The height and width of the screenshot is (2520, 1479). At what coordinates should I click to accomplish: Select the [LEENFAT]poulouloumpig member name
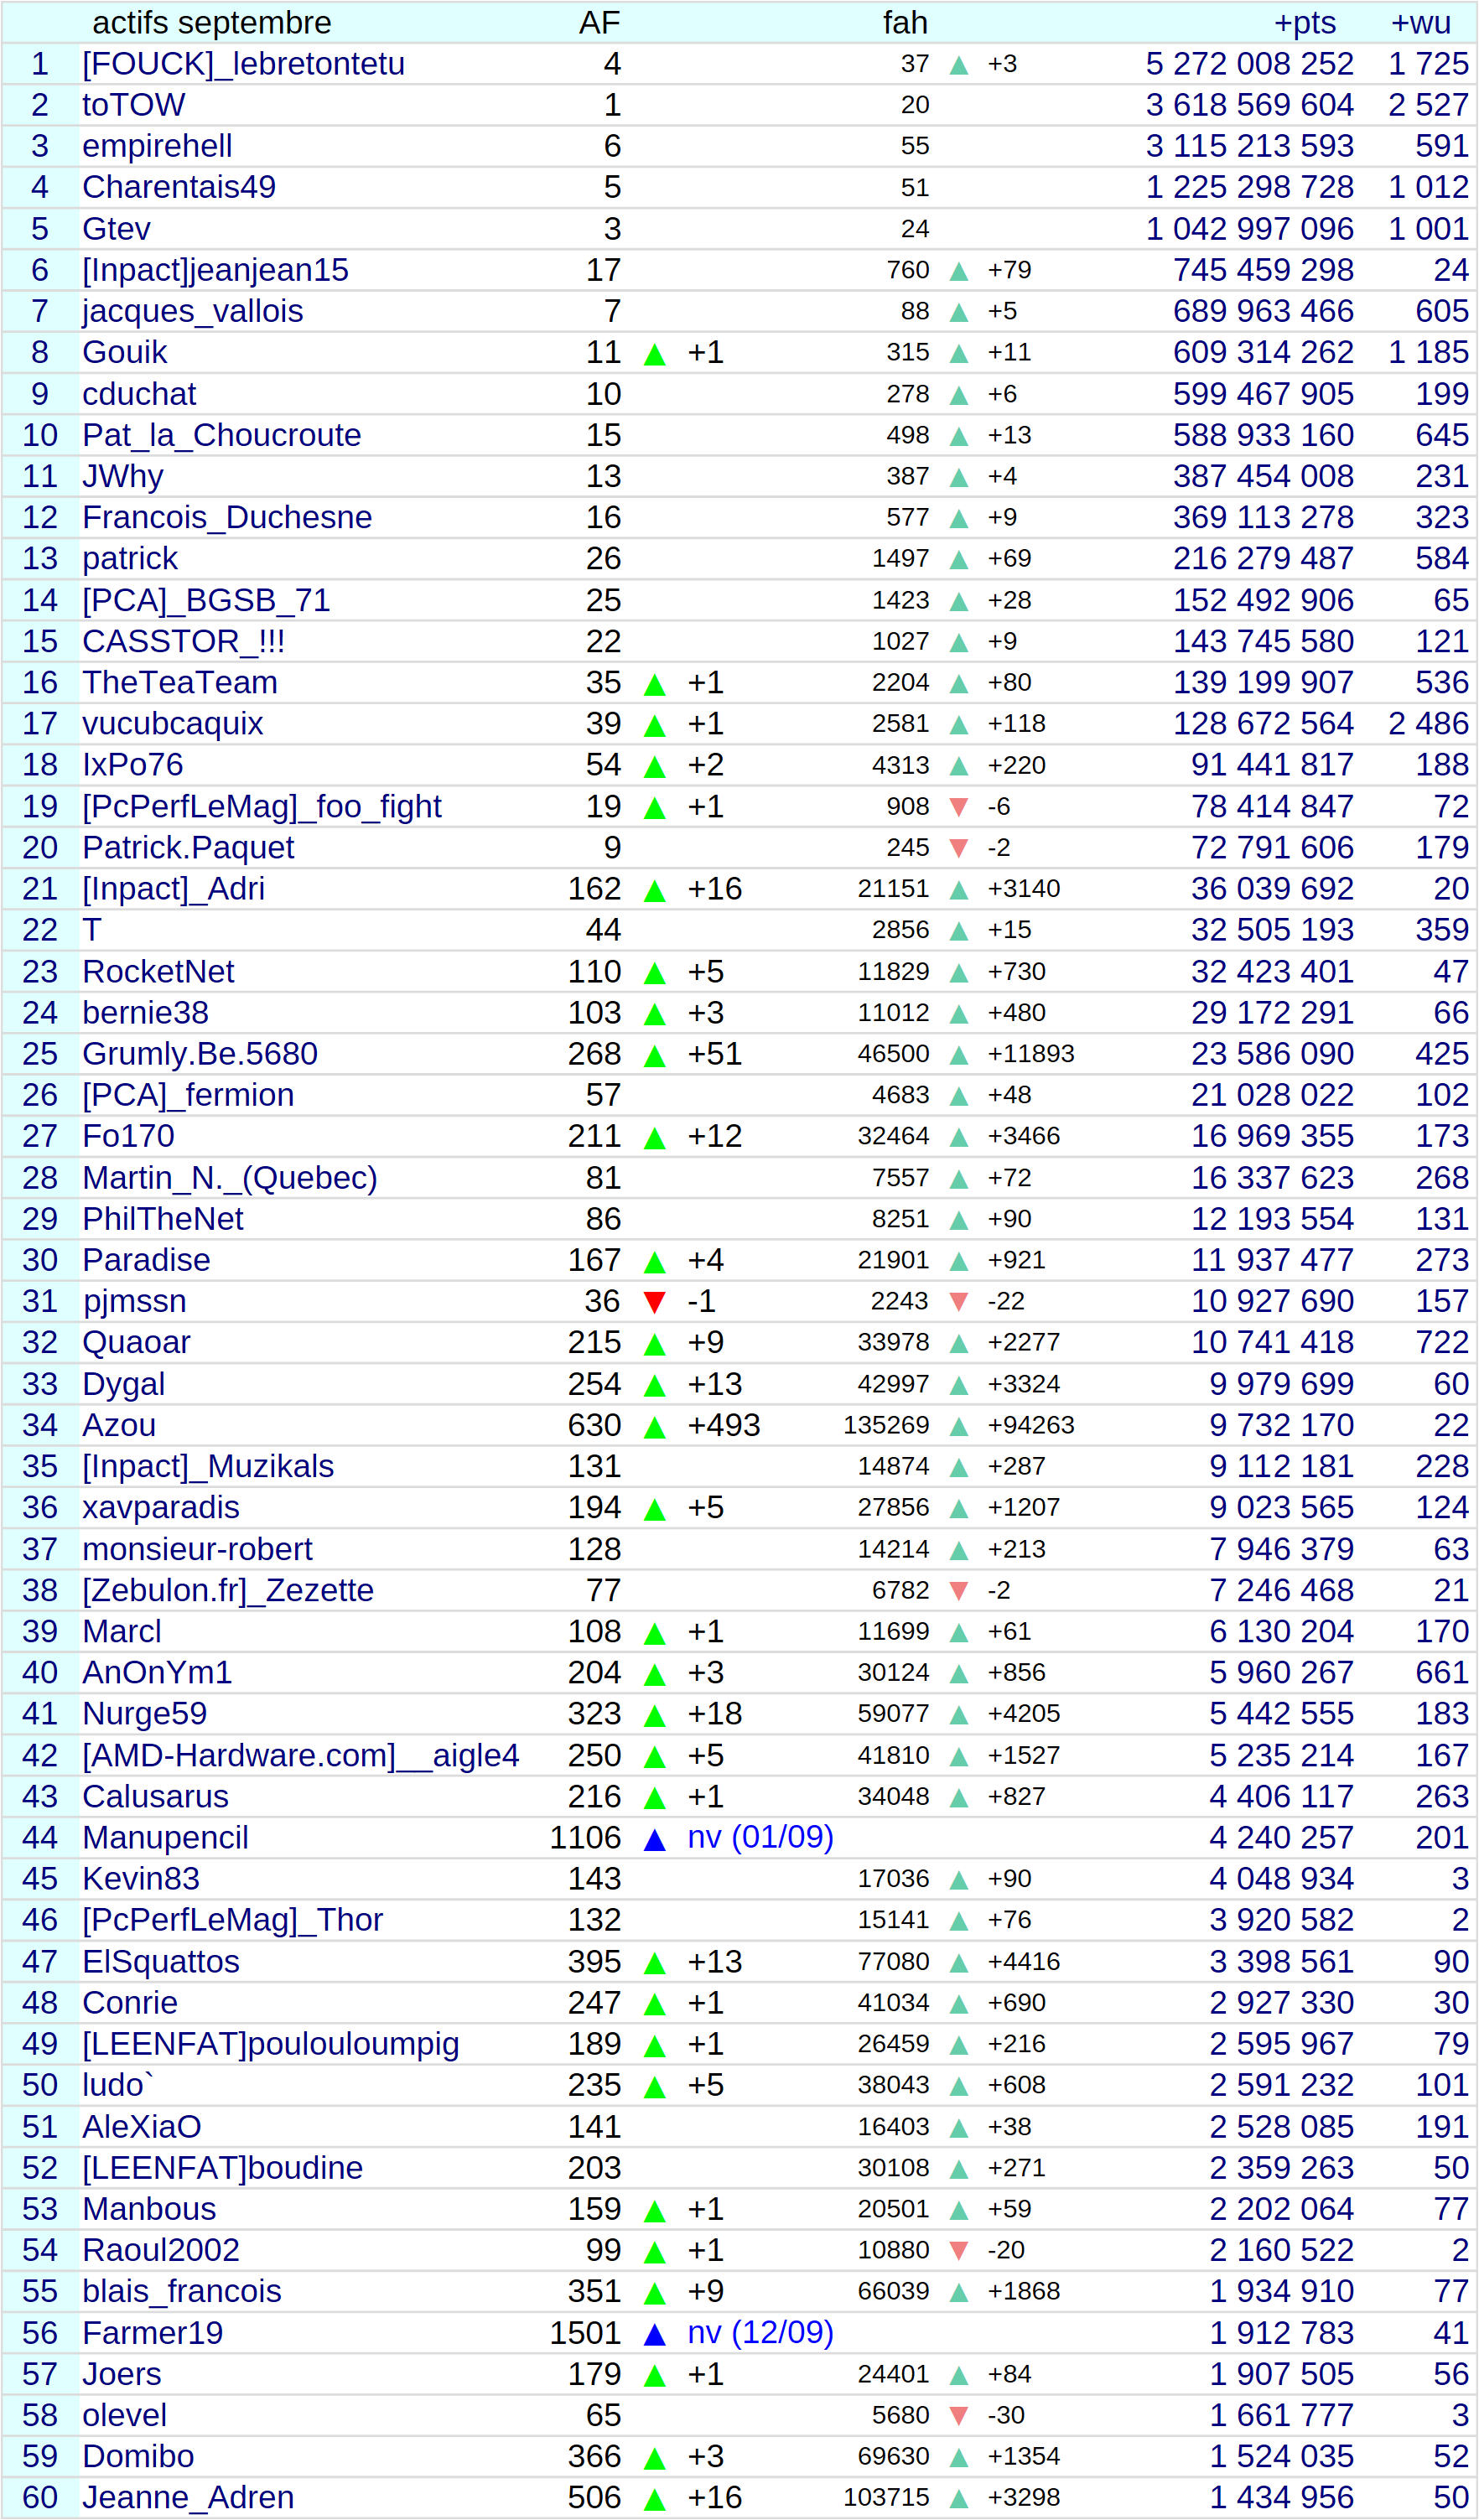(x=271, y=2044)
